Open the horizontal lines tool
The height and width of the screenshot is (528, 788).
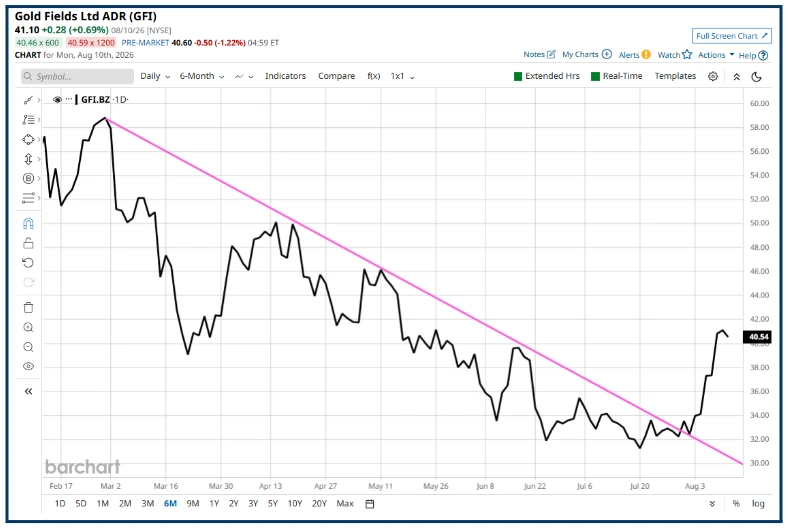[x=28, y=198]
